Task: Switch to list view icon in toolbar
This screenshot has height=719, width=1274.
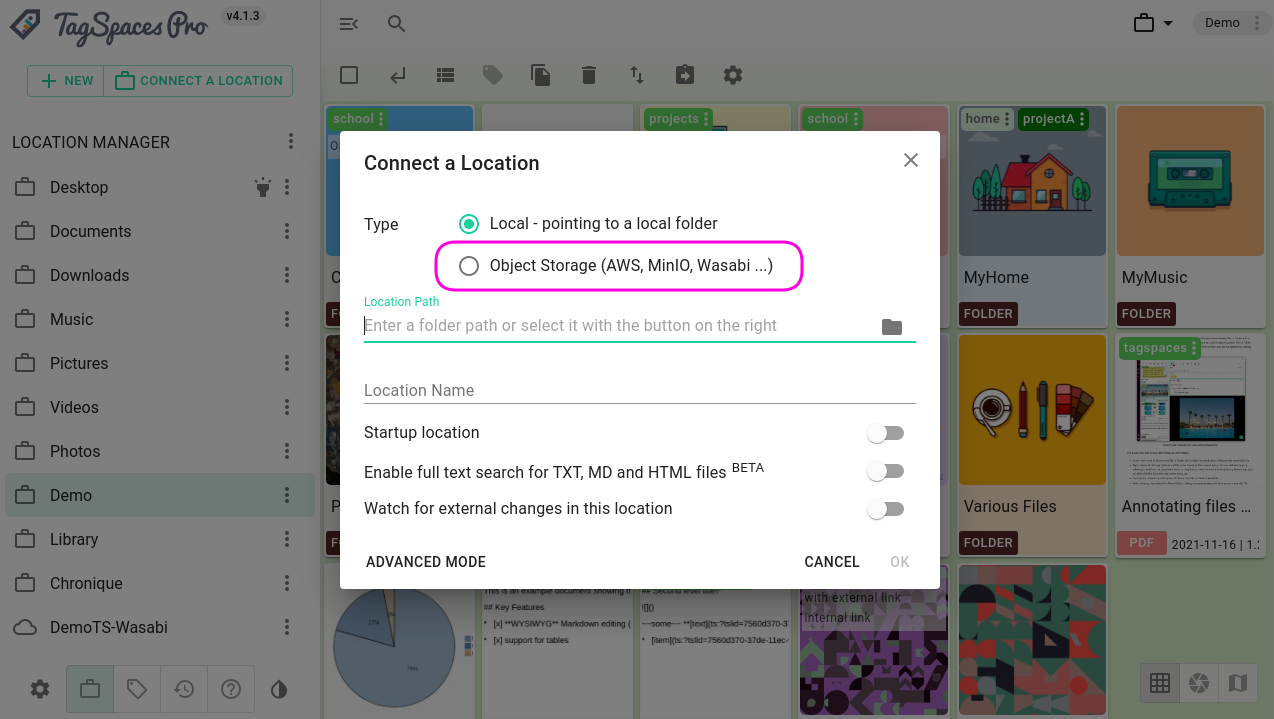Action: coord(445,75)
